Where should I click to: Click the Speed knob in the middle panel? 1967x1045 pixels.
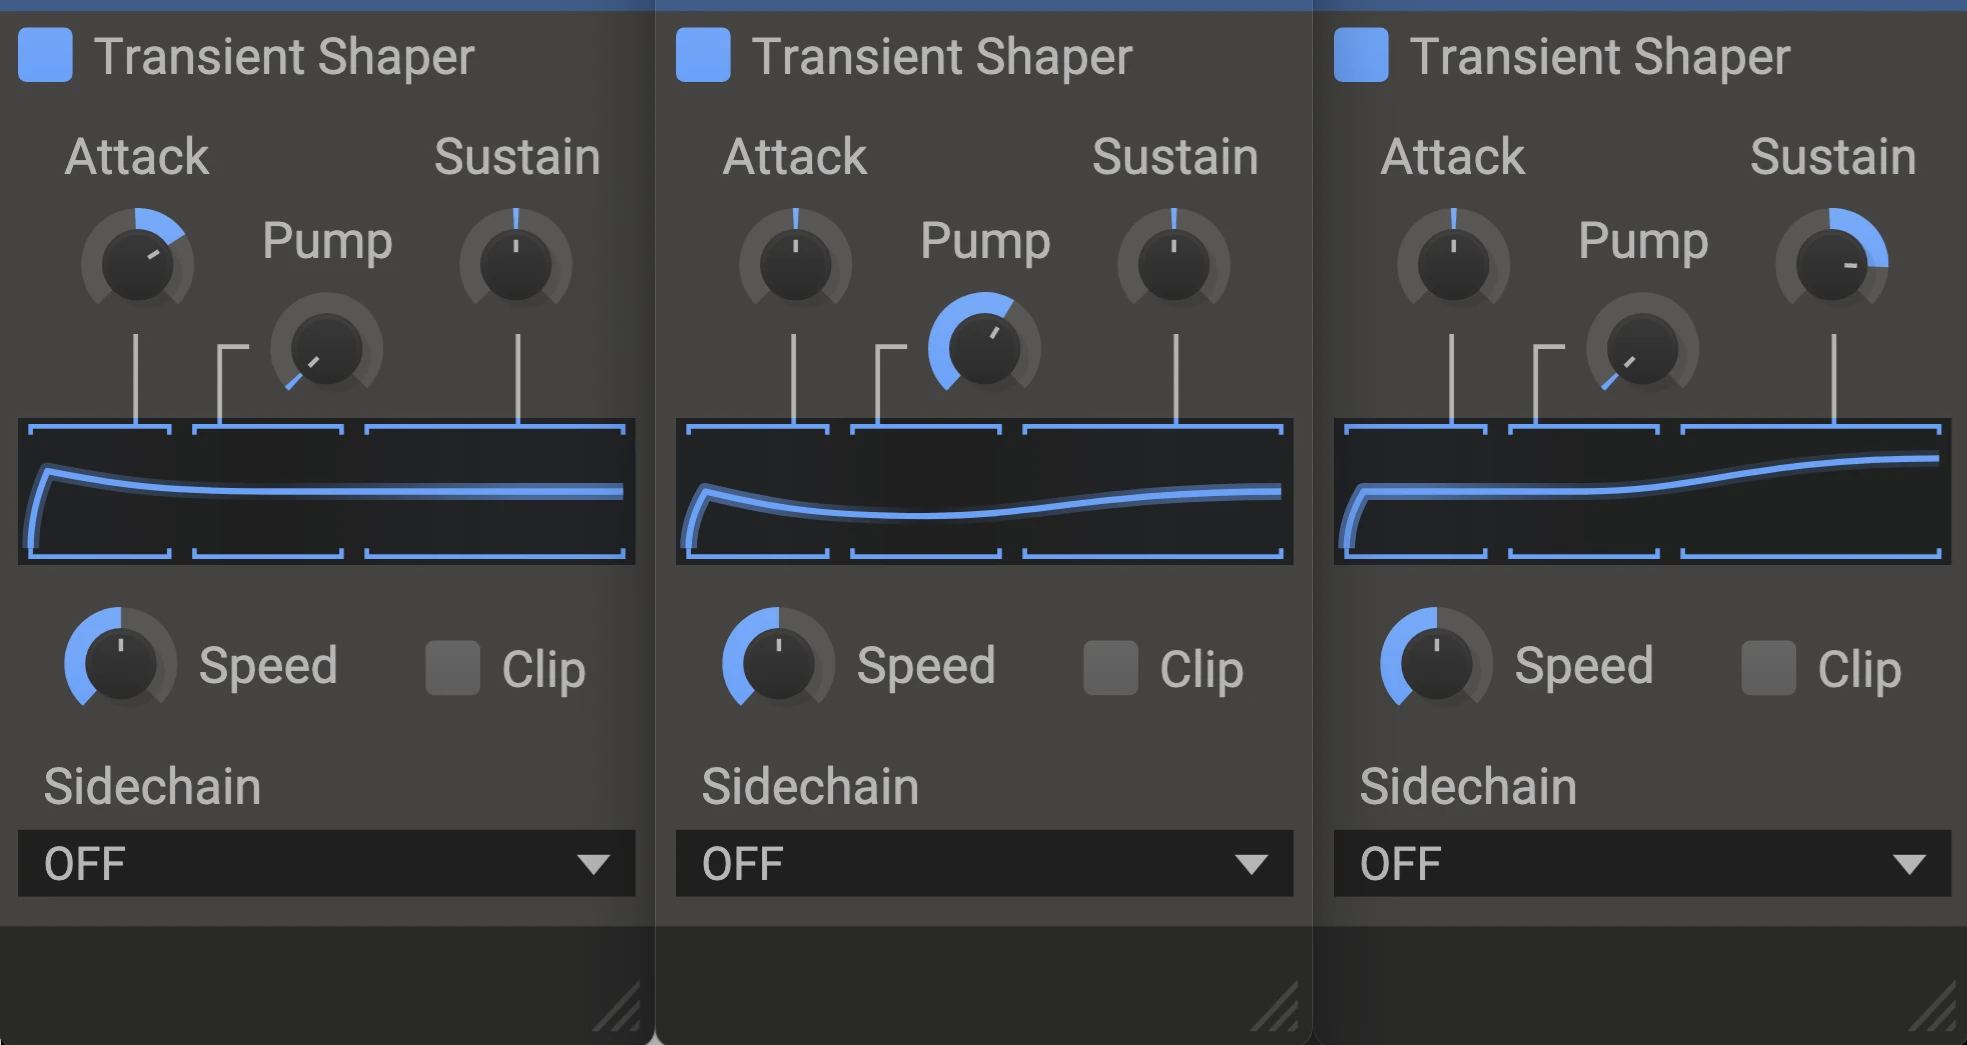pos(779,662)
